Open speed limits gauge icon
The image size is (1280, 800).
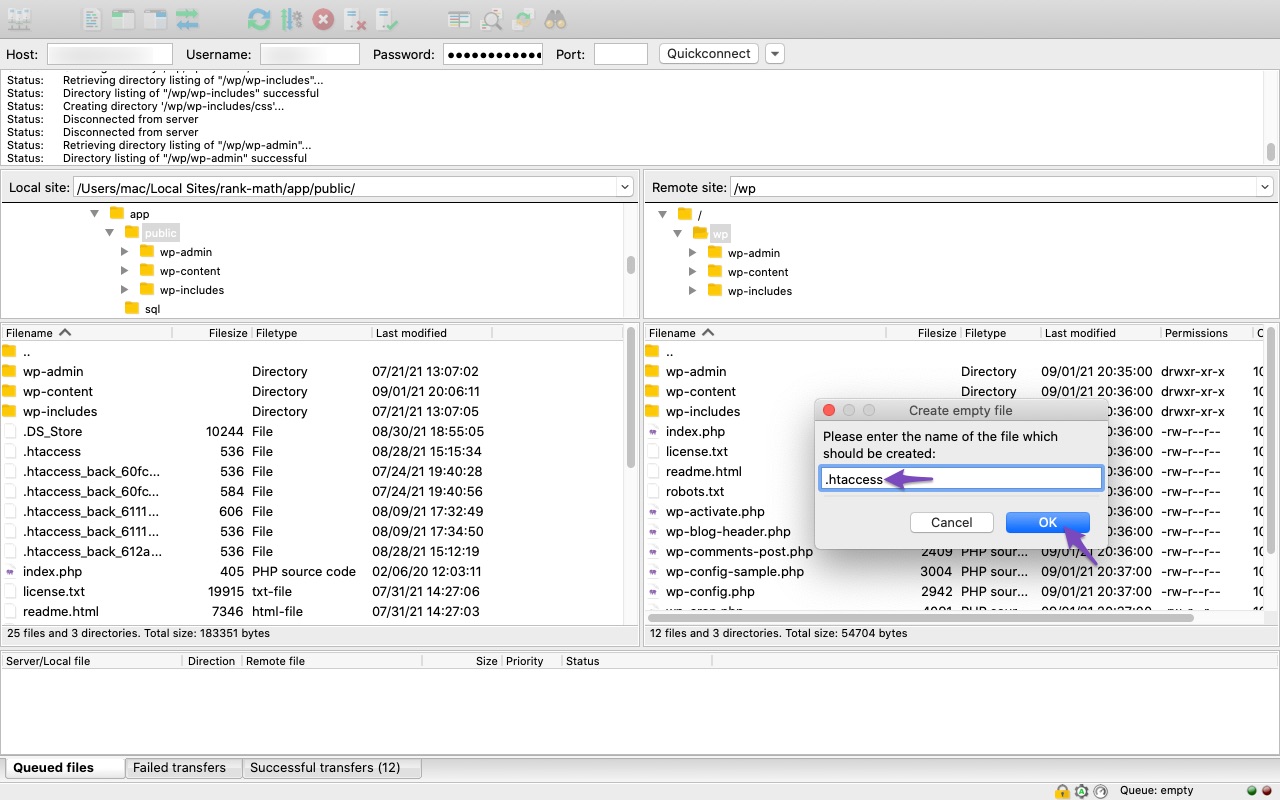tap(1100, 791)
